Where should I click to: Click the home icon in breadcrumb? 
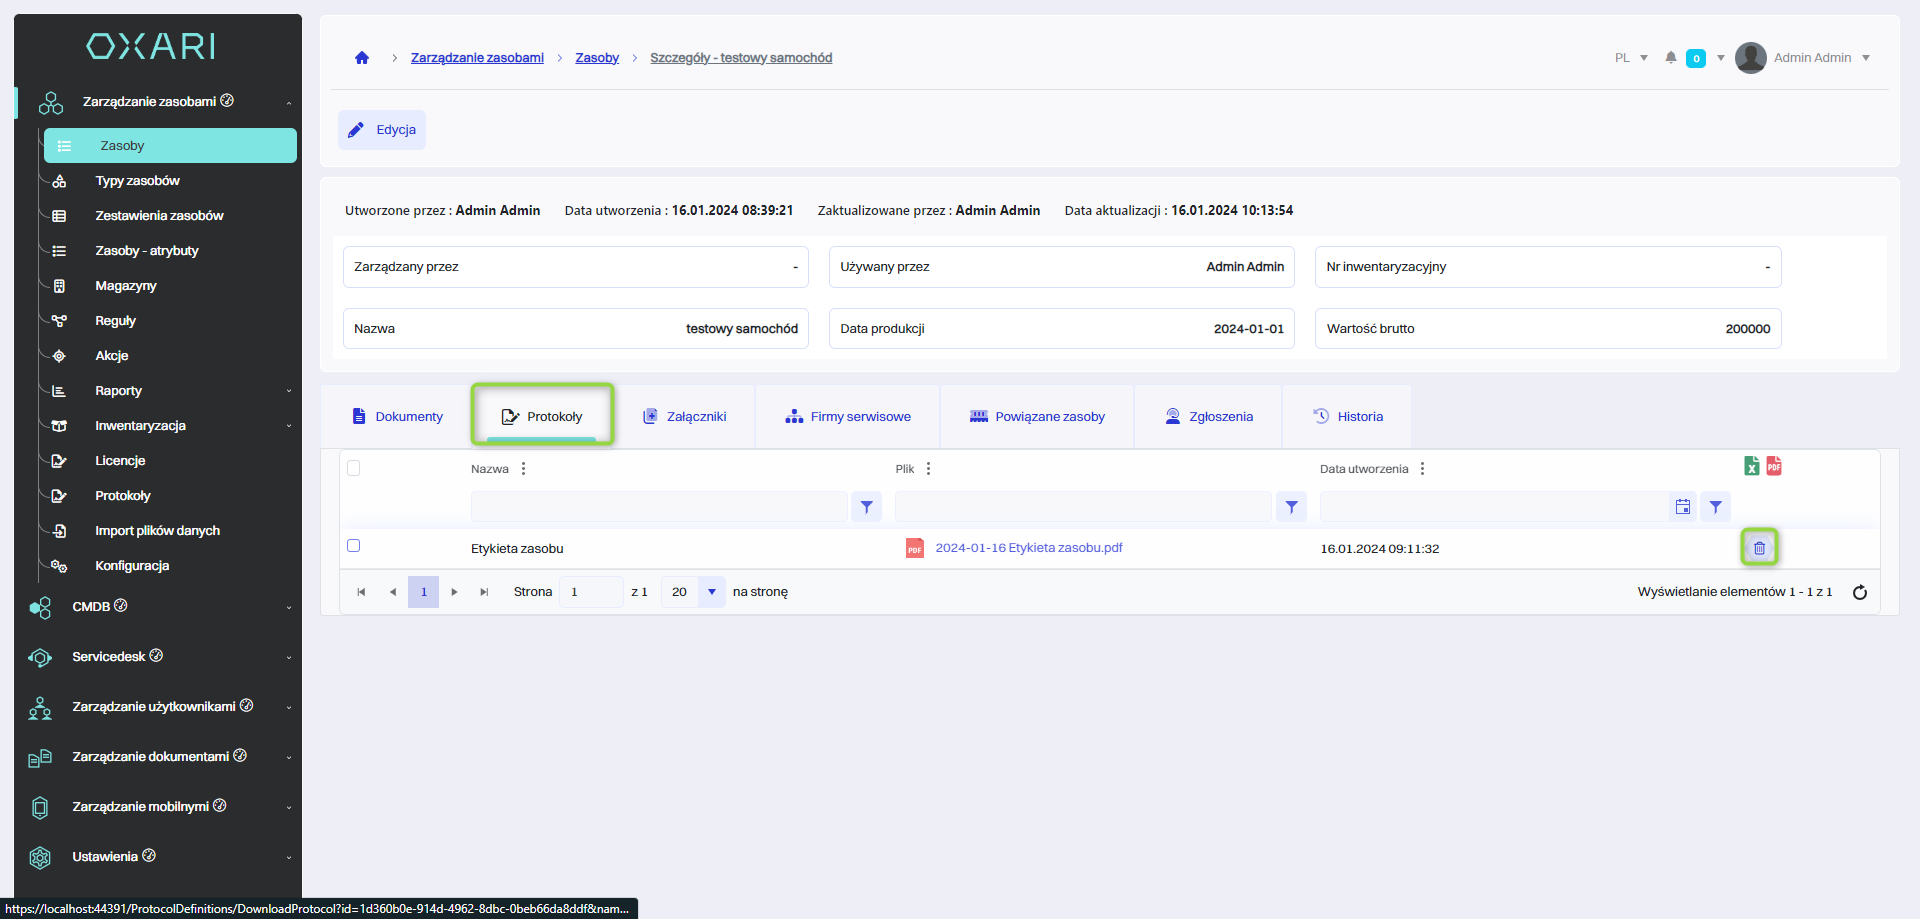pos(362,58)
